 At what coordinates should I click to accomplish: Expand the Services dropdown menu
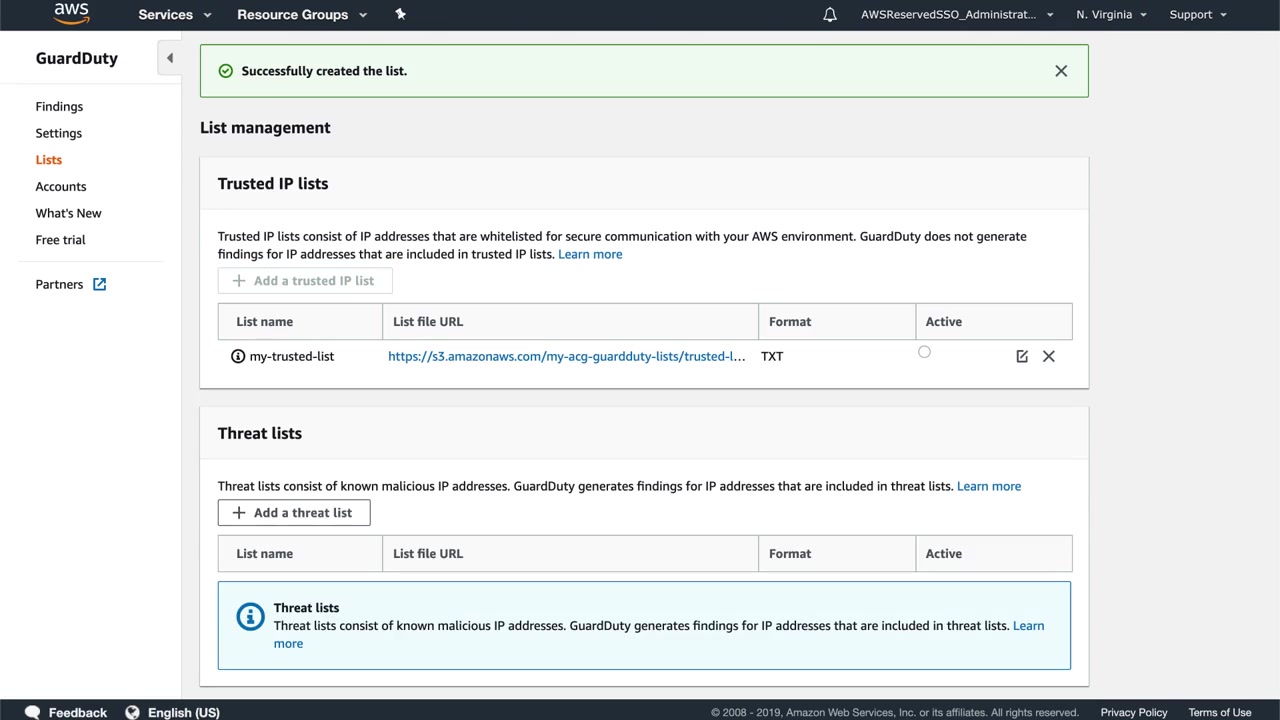[x=175, y=15]
